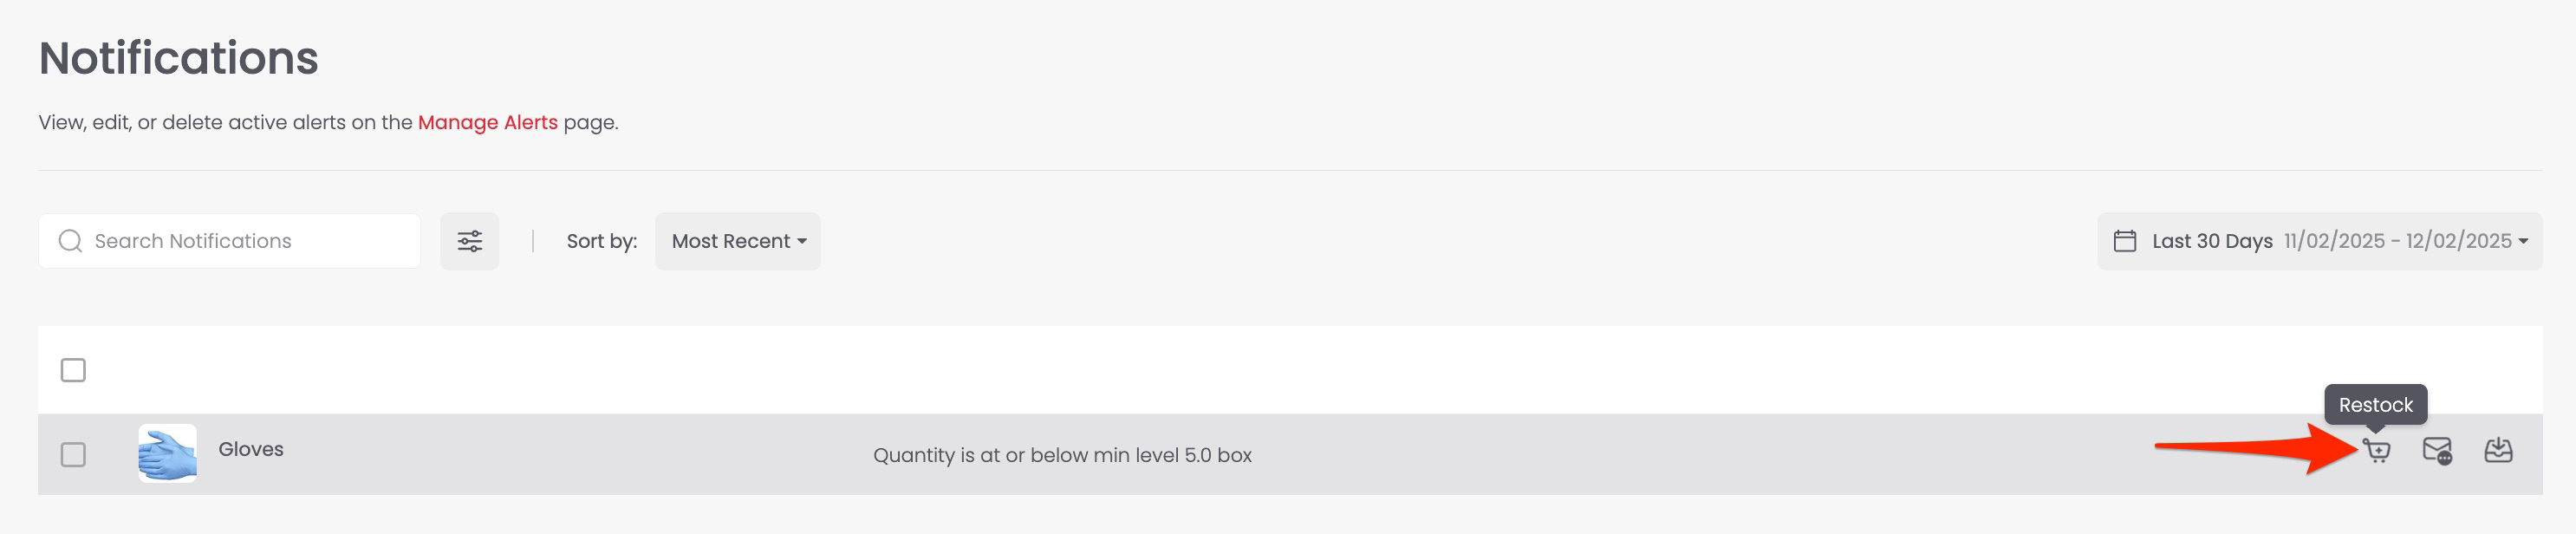Click the 11/02/2025 - 12/02/2025 date text

point(2397,241)
